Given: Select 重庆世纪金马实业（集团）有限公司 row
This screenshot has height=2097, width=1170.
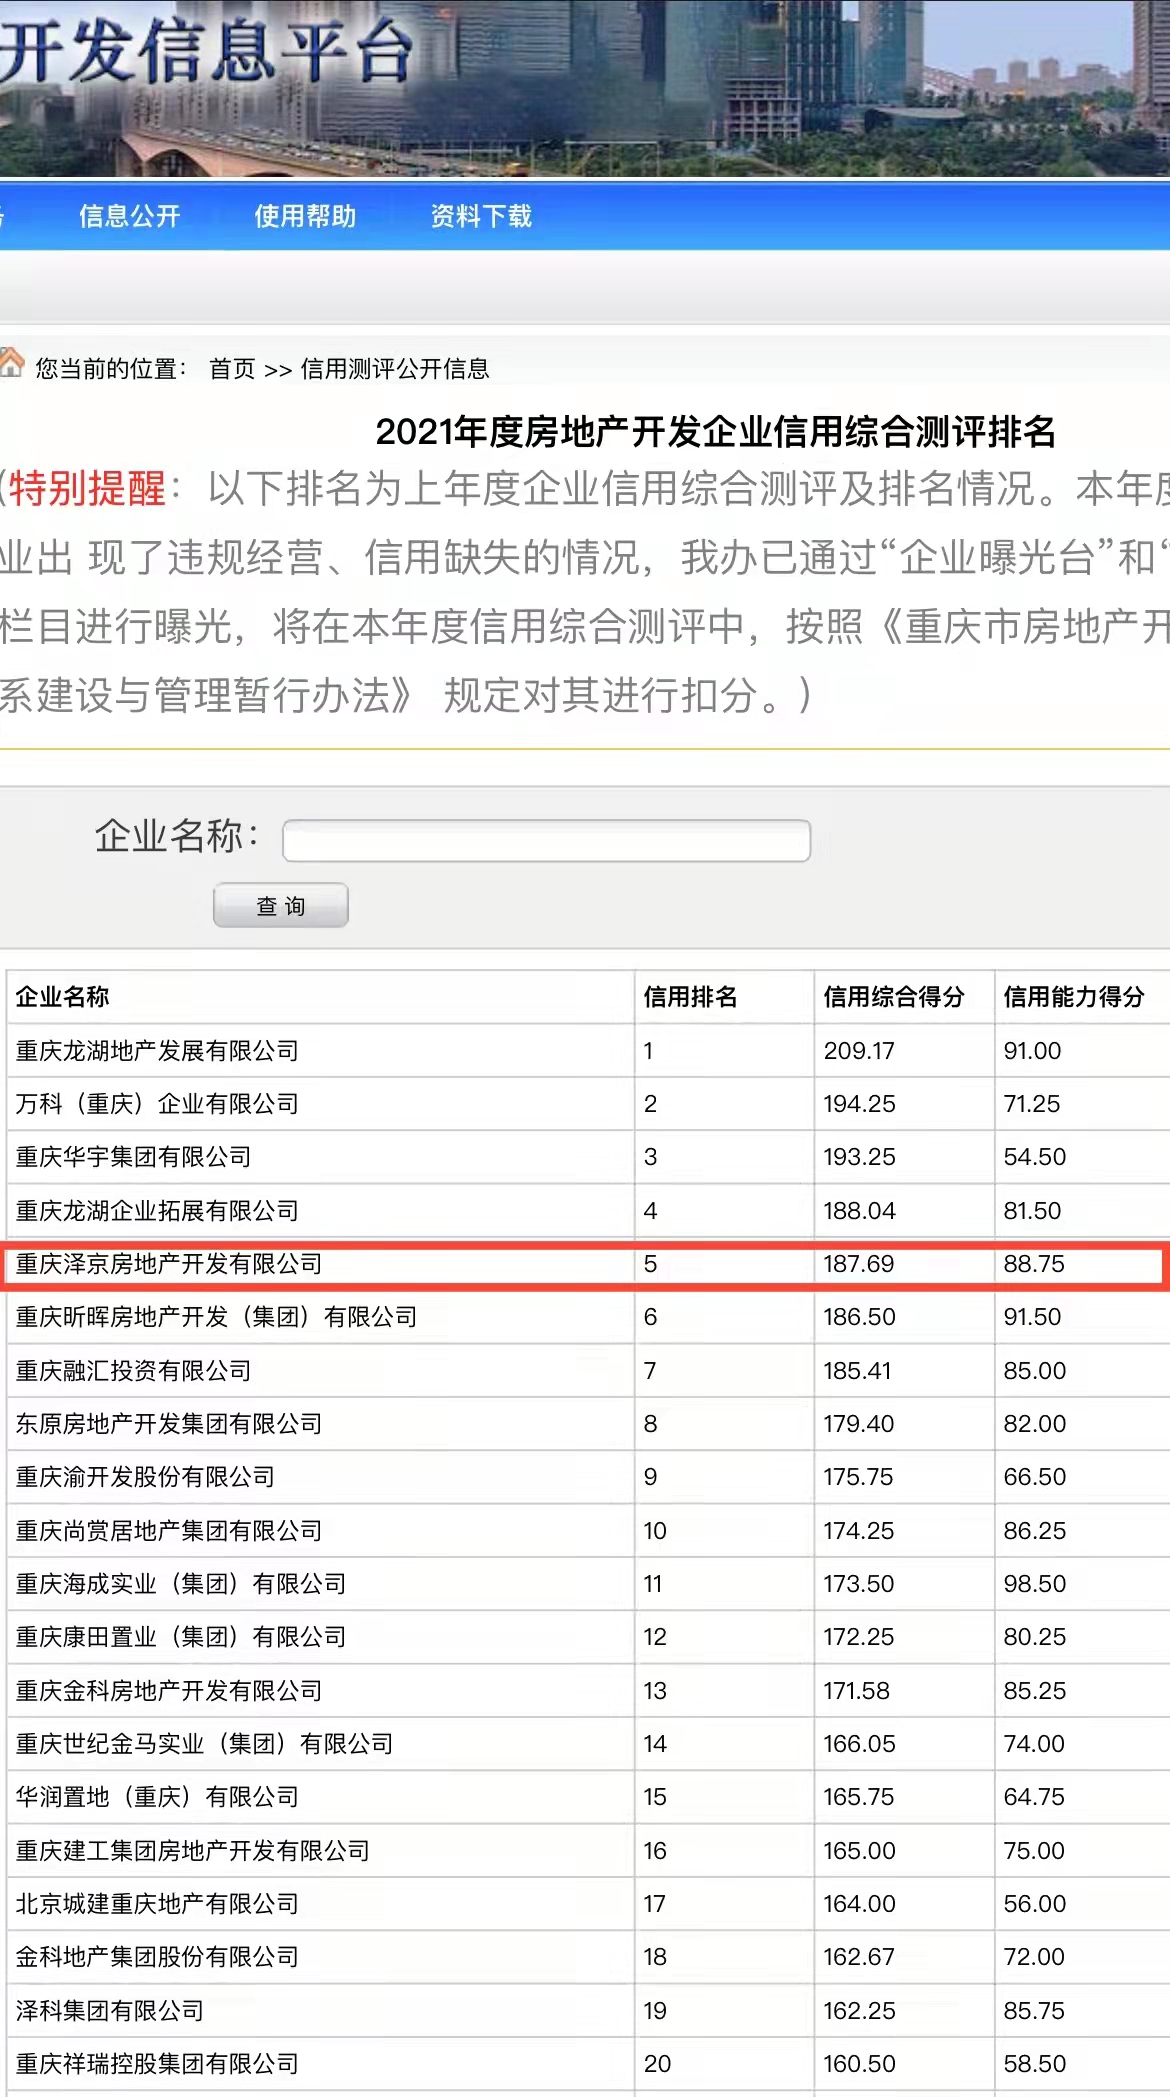Looking at the screenshot, I should coord(588,1744).
